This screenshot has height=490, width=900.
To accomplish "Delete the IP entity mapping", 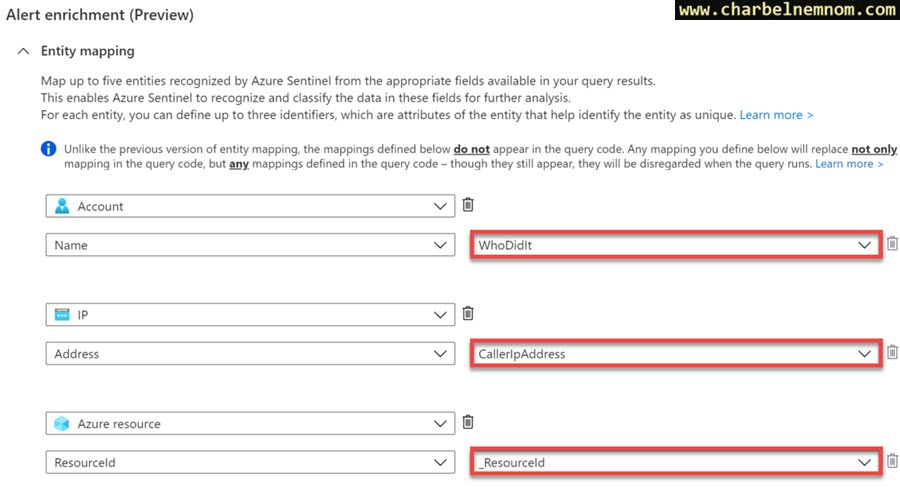I will click(x=468, y=313).
